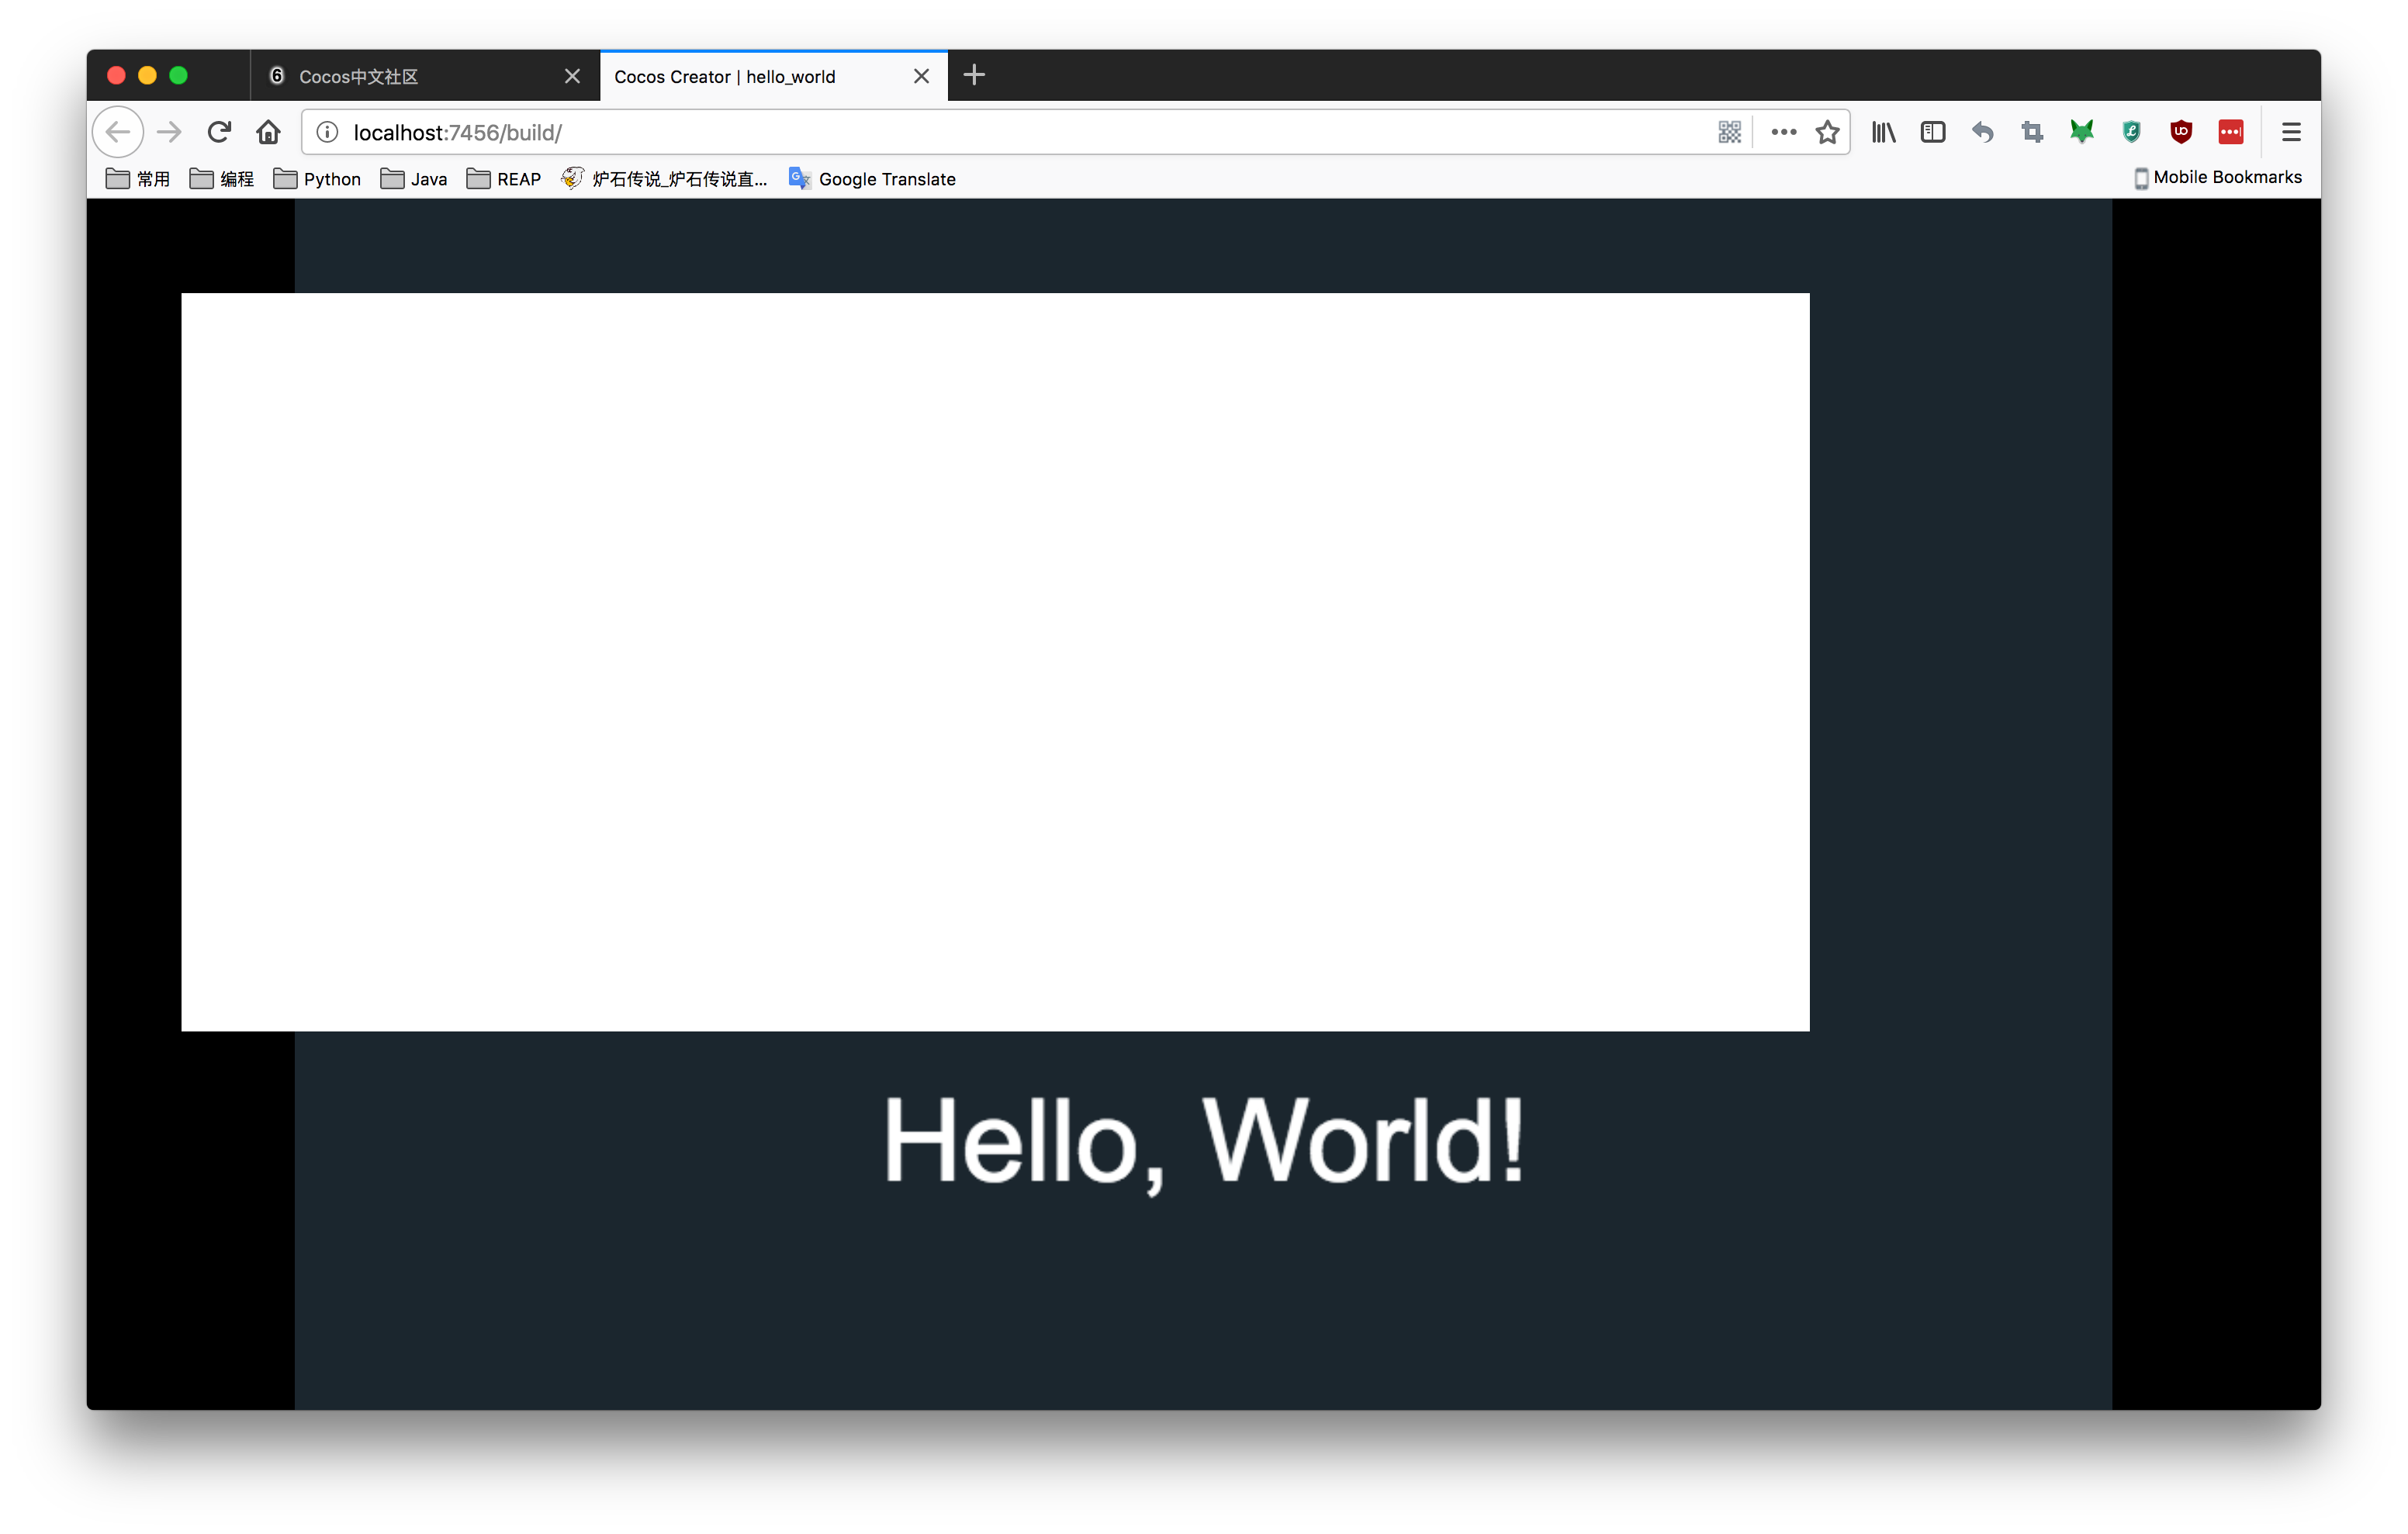Open the uBlock Origin shield icon
Screen dimensions: 2408x1534
(2181, 132)
